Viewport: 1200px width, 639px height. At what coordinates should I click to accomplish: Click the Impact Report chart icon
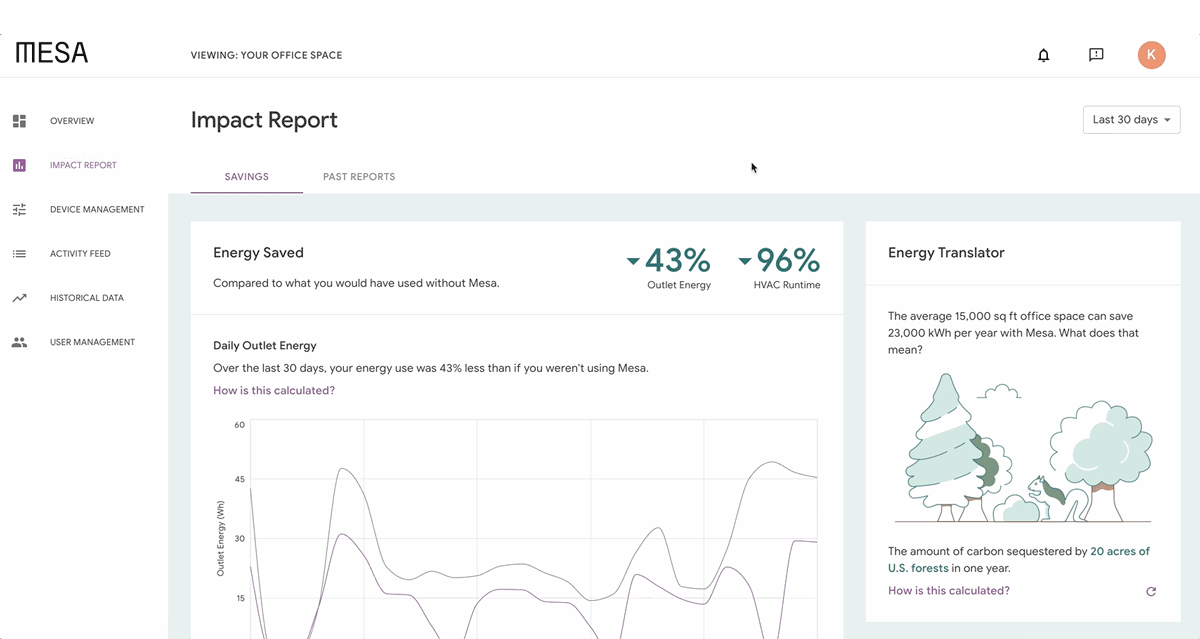point(19,165)
